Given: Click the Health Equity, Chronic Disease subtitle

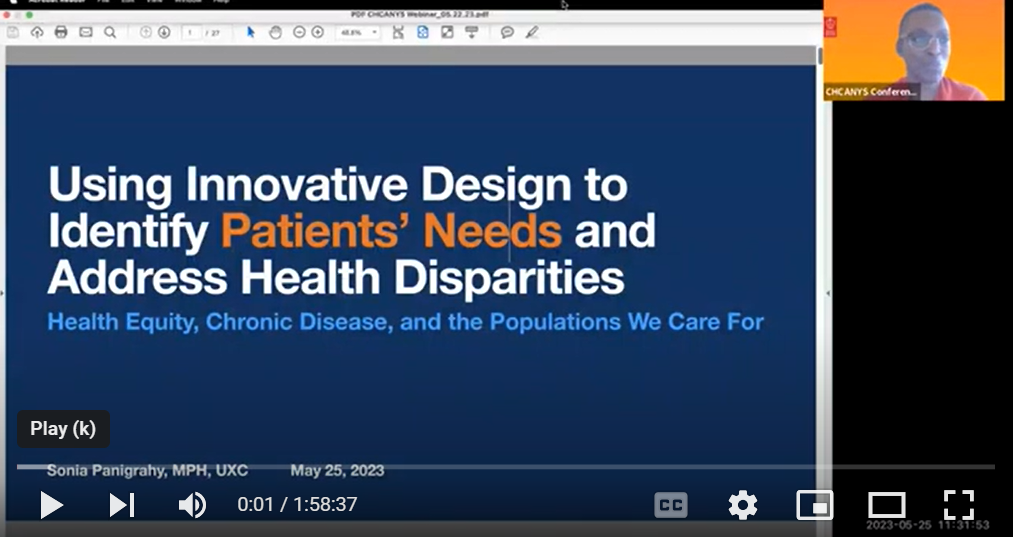Looking at the screenshot, I should click(x=406, y=322).
